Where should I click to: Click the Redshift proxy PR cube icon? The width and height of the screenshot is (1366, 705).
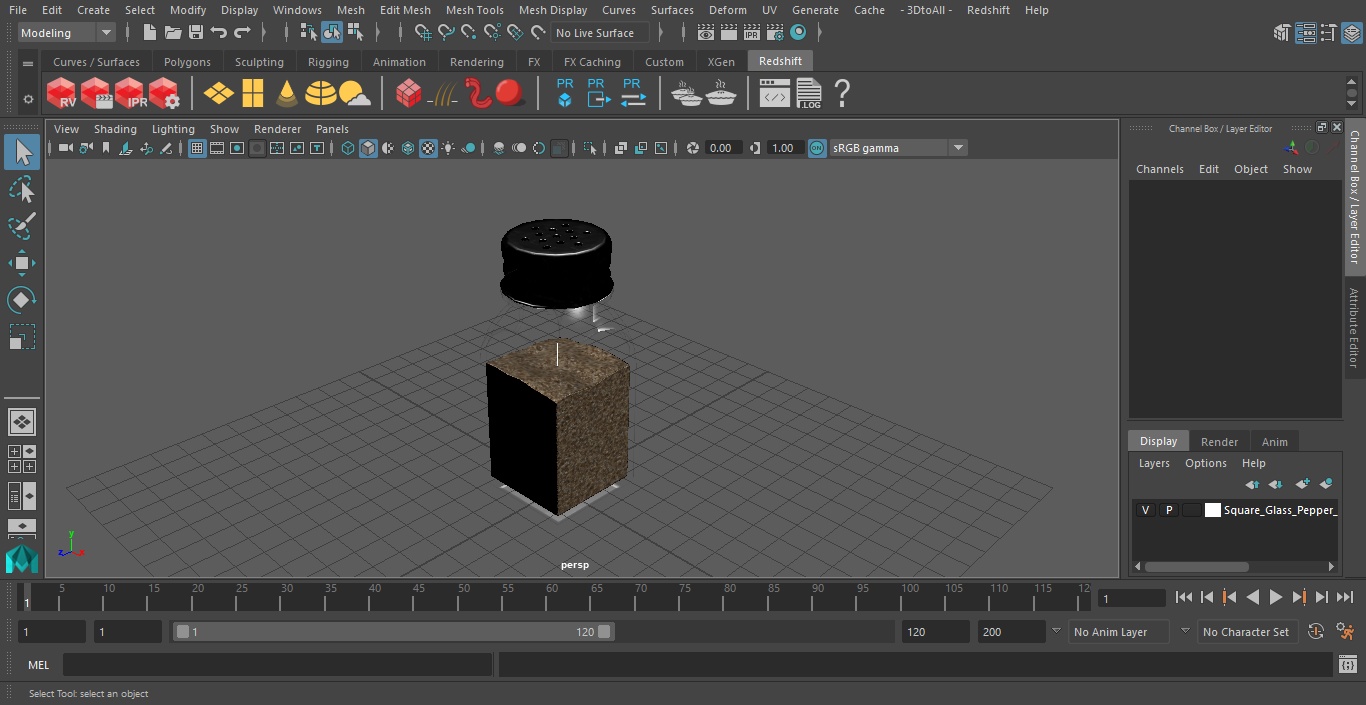tap(565, 93)
